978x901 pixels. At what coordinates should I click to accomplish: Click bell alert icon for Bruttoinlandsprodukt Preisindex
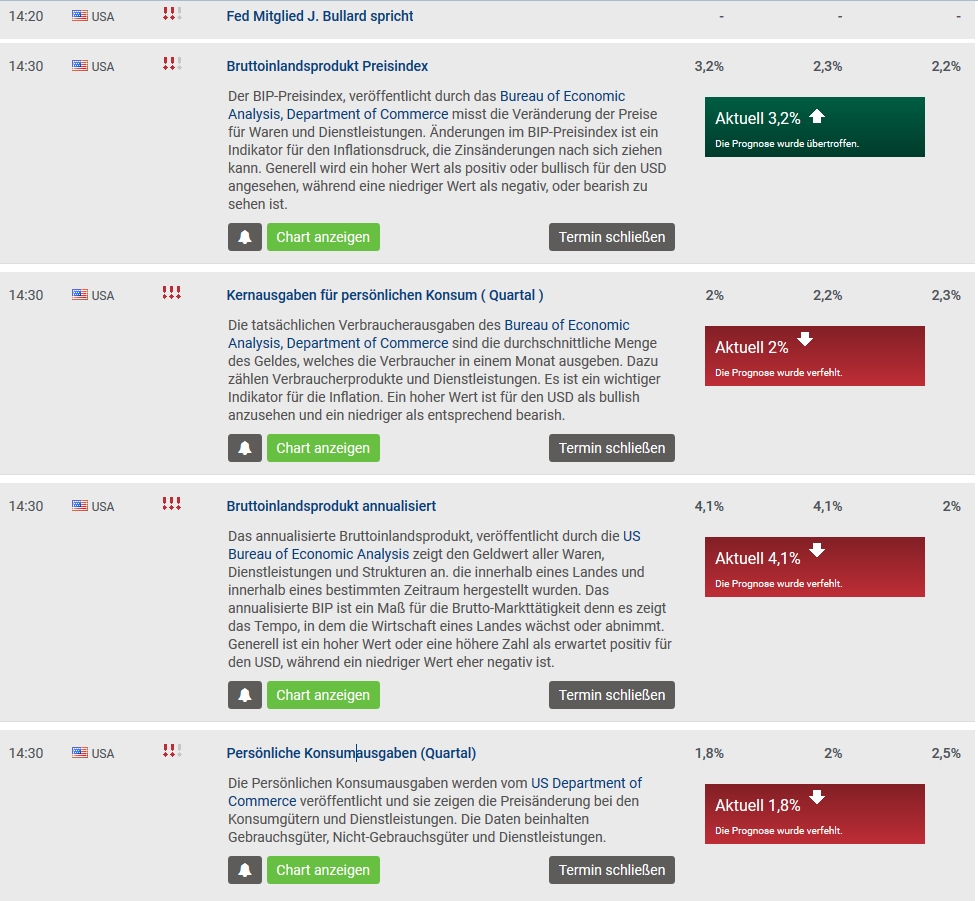click(x=244, y=237)
